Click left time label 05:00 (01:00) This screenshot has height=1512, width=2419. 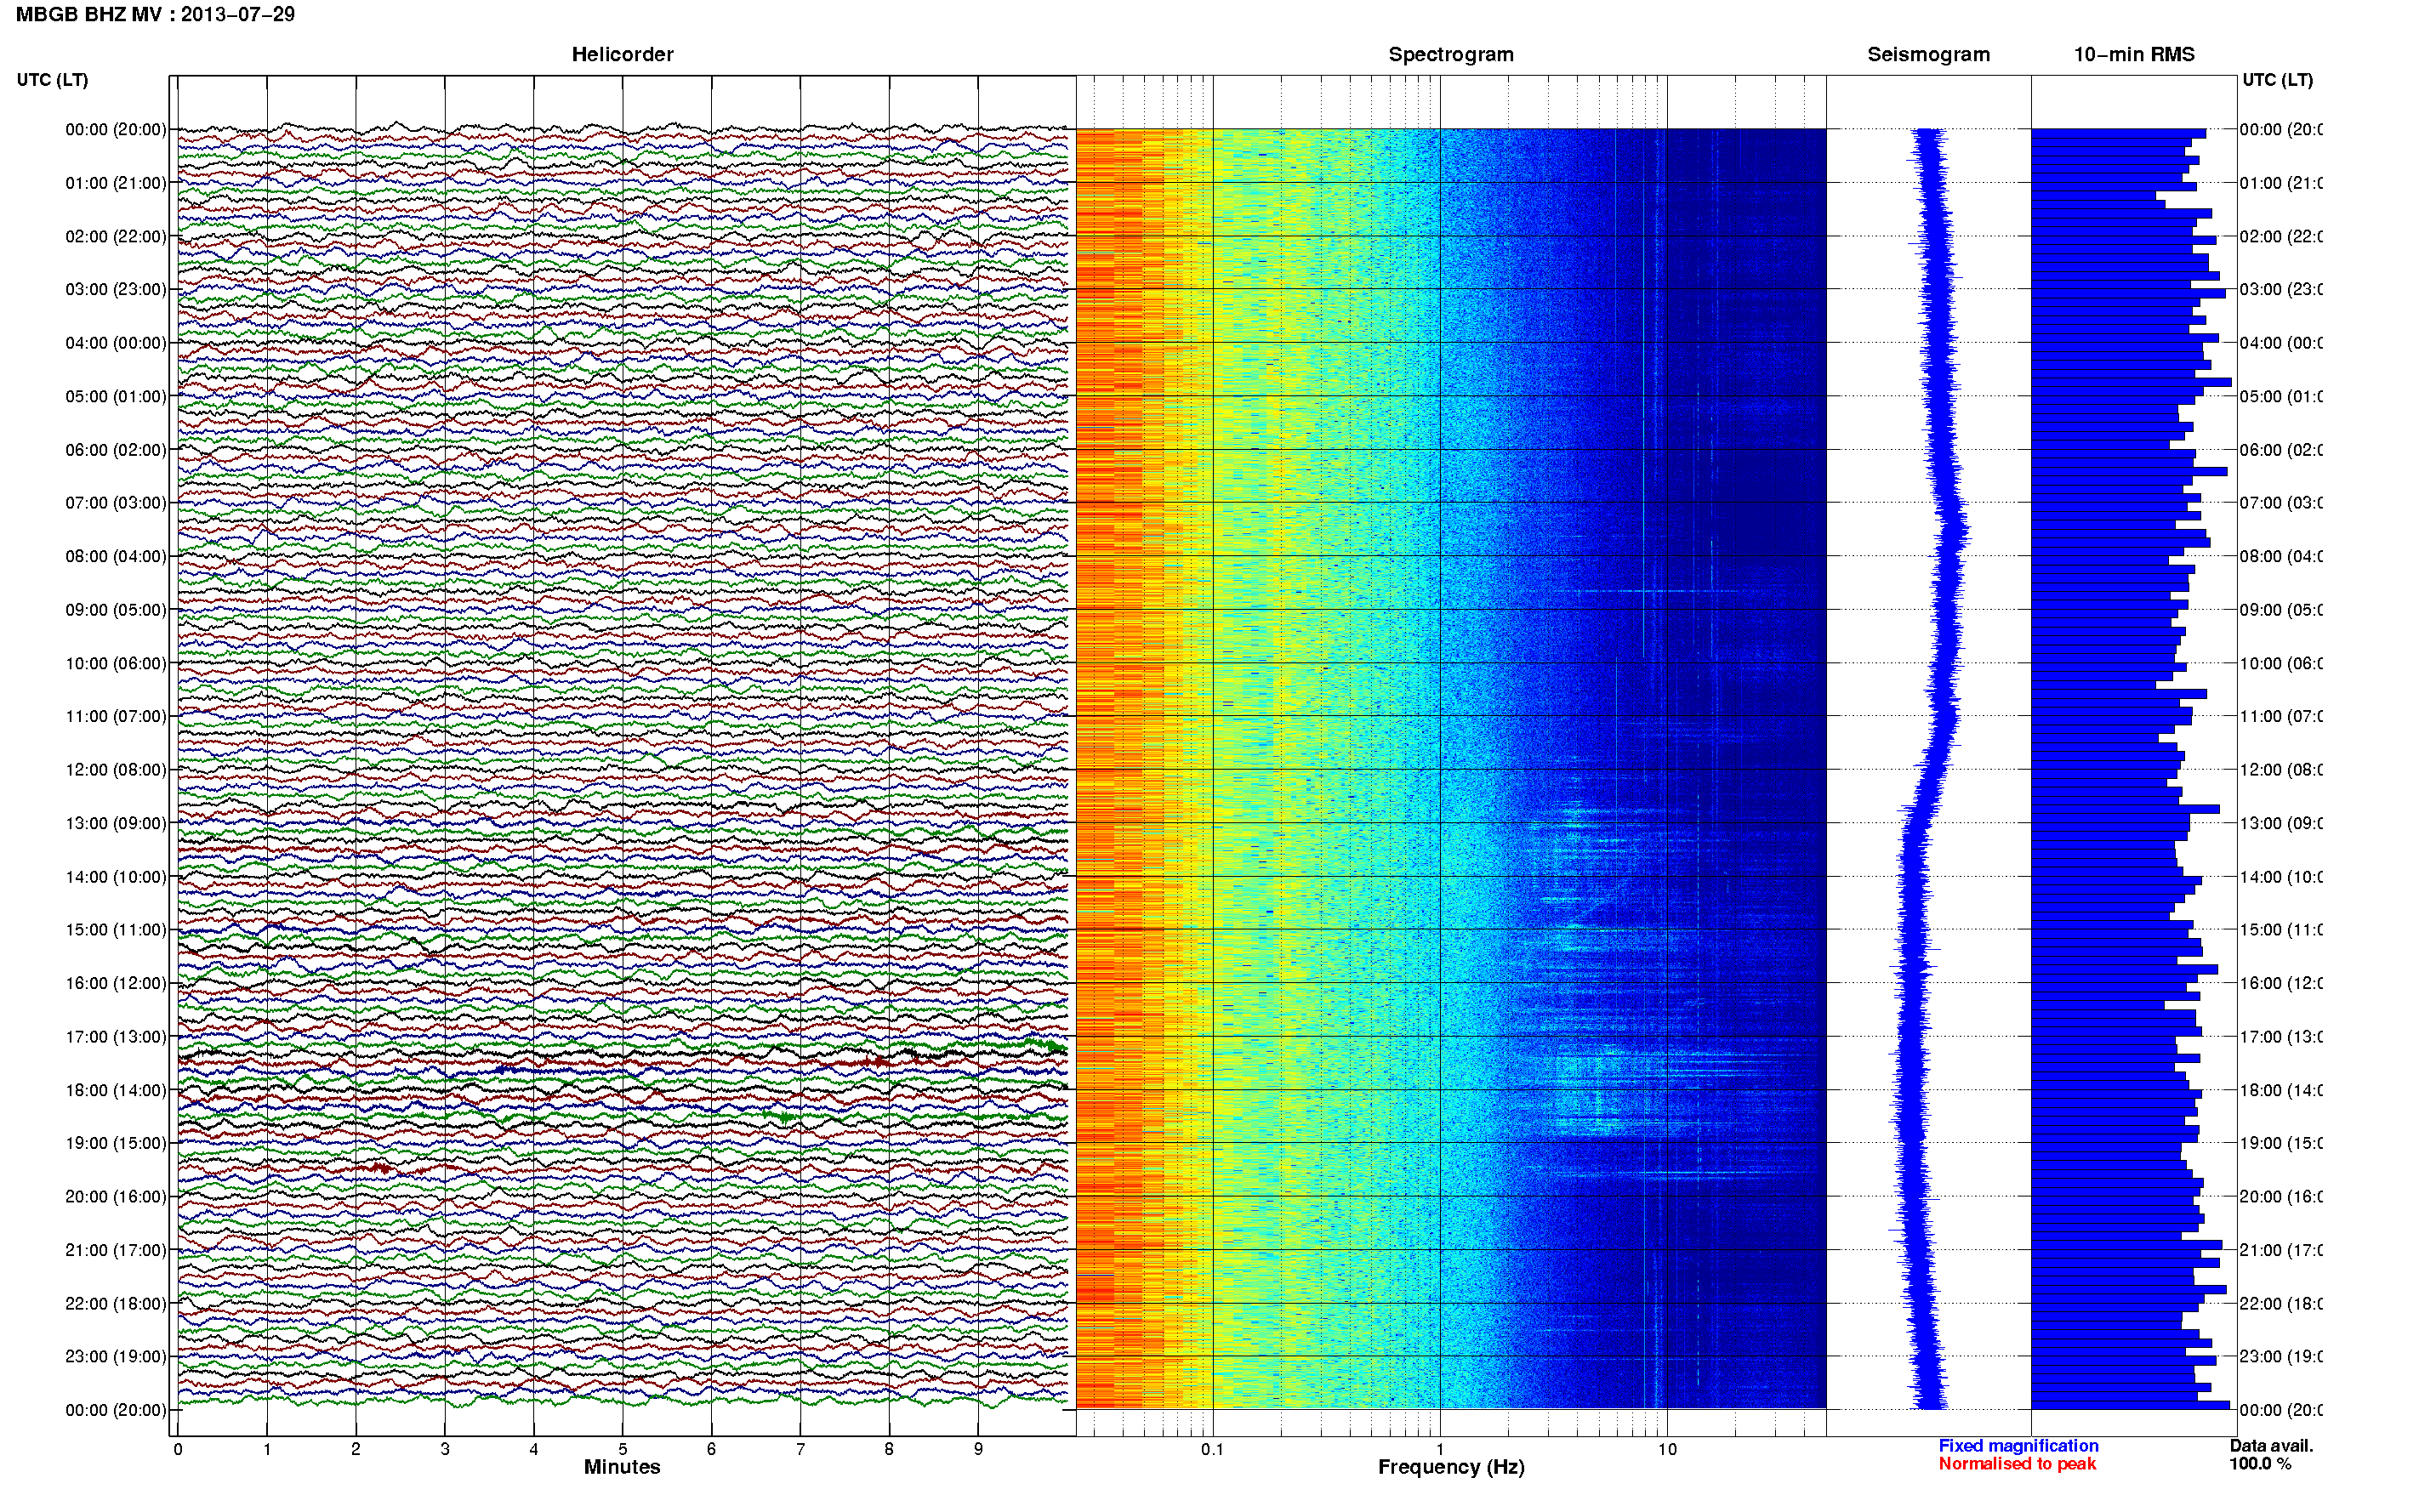pos(116,396)
